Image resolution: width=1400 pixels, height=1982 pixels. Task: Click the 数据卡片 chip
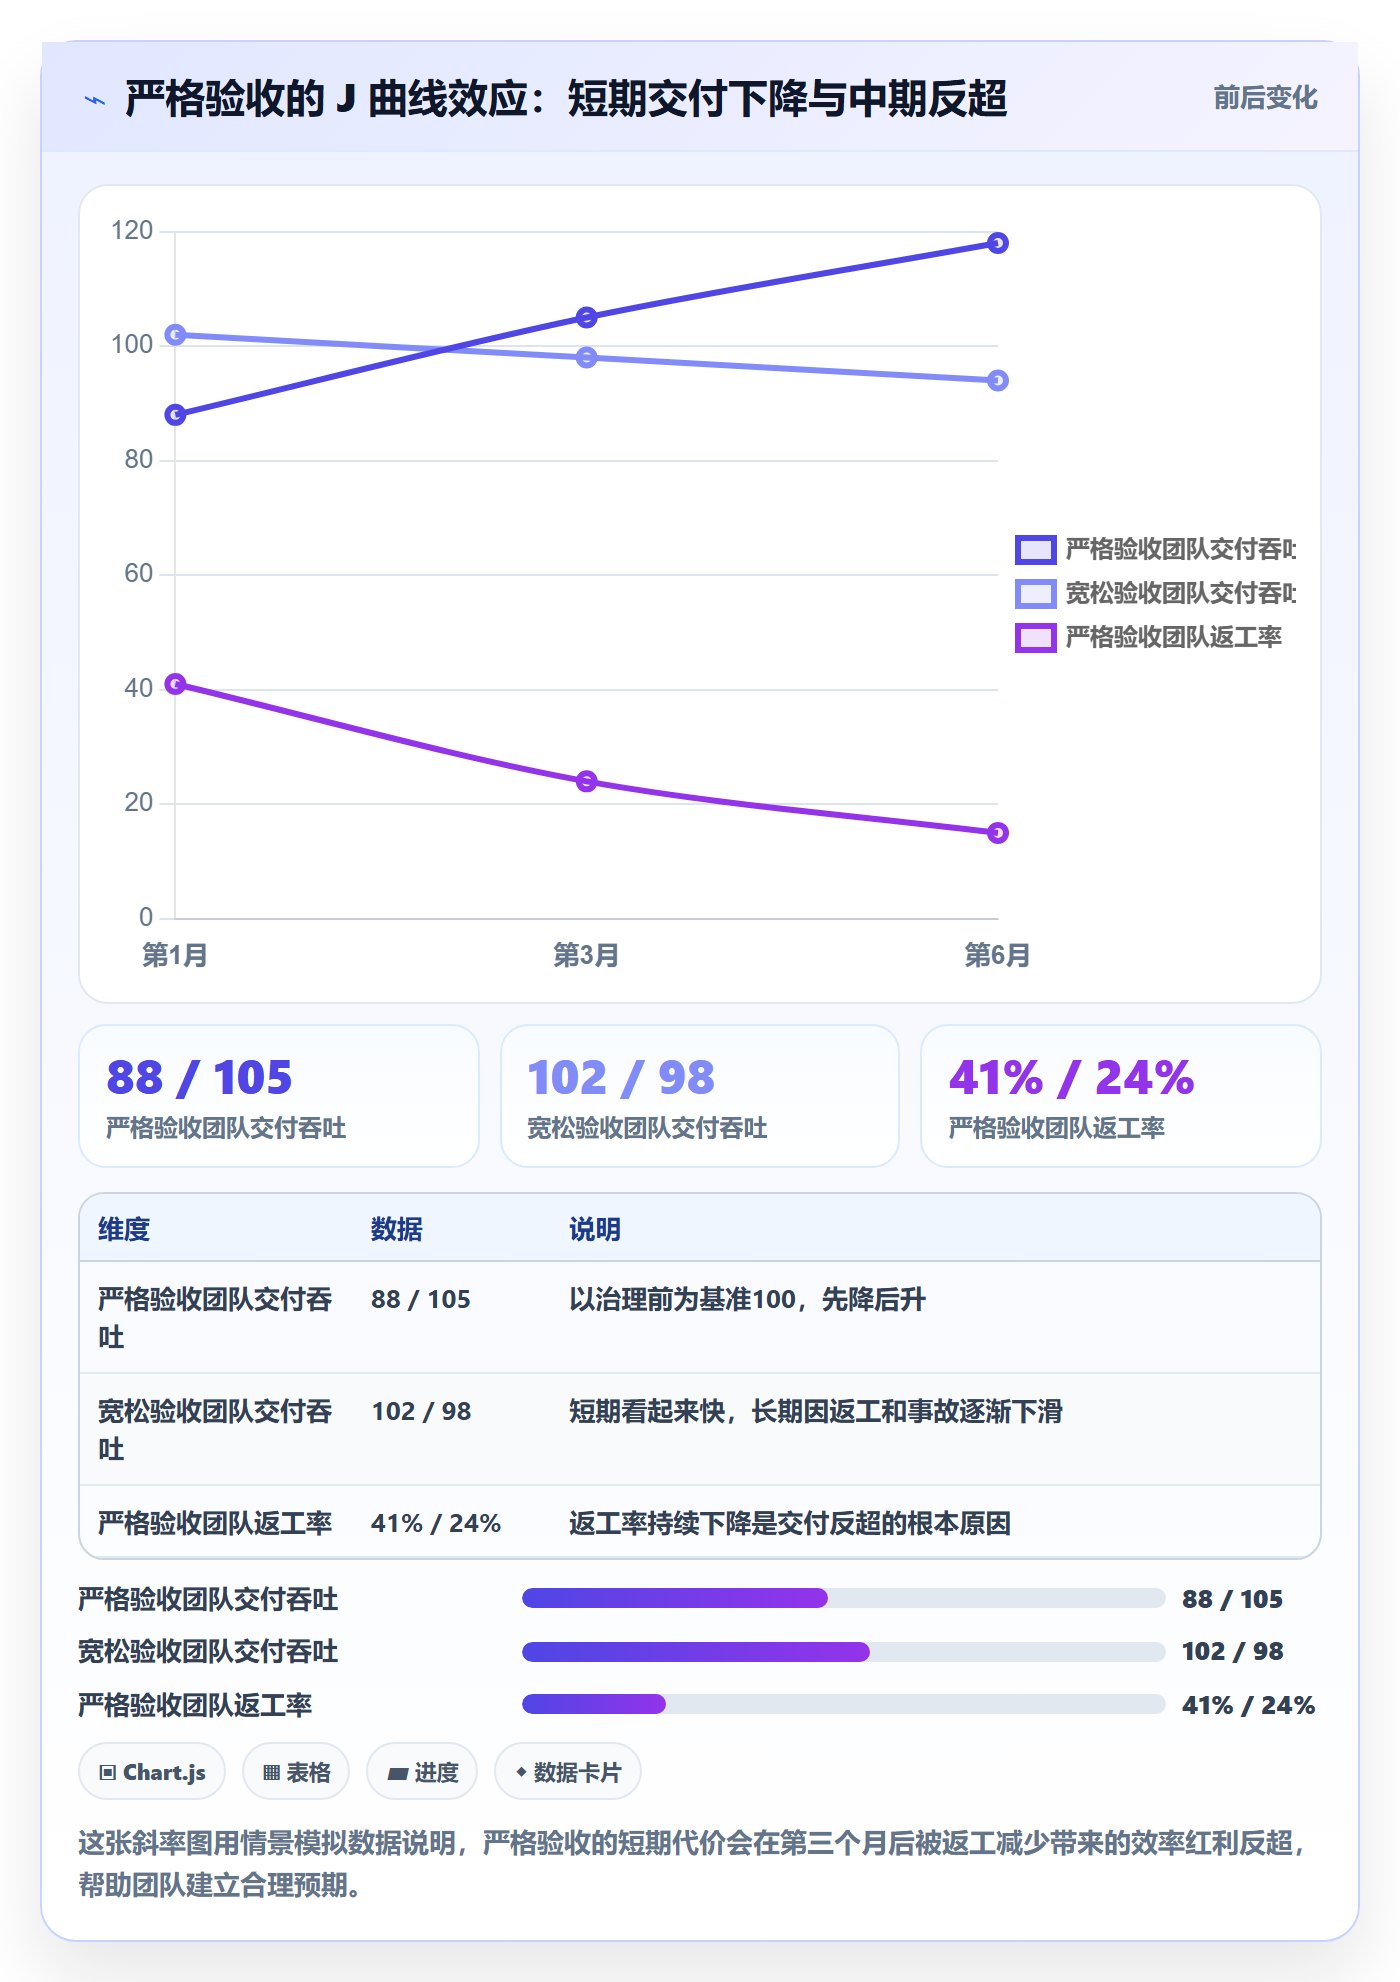[x=568, y=1772]
